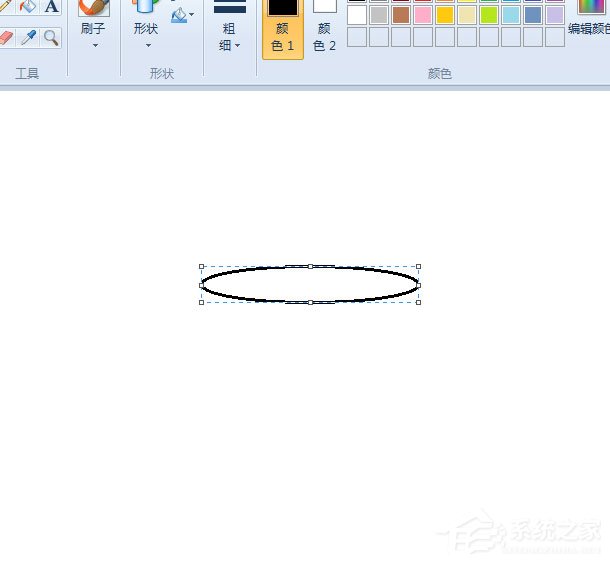This screenshot has width=610, height=563.
Task: Pick the pink (rose) color swatch
Action: tap(423, 15)
